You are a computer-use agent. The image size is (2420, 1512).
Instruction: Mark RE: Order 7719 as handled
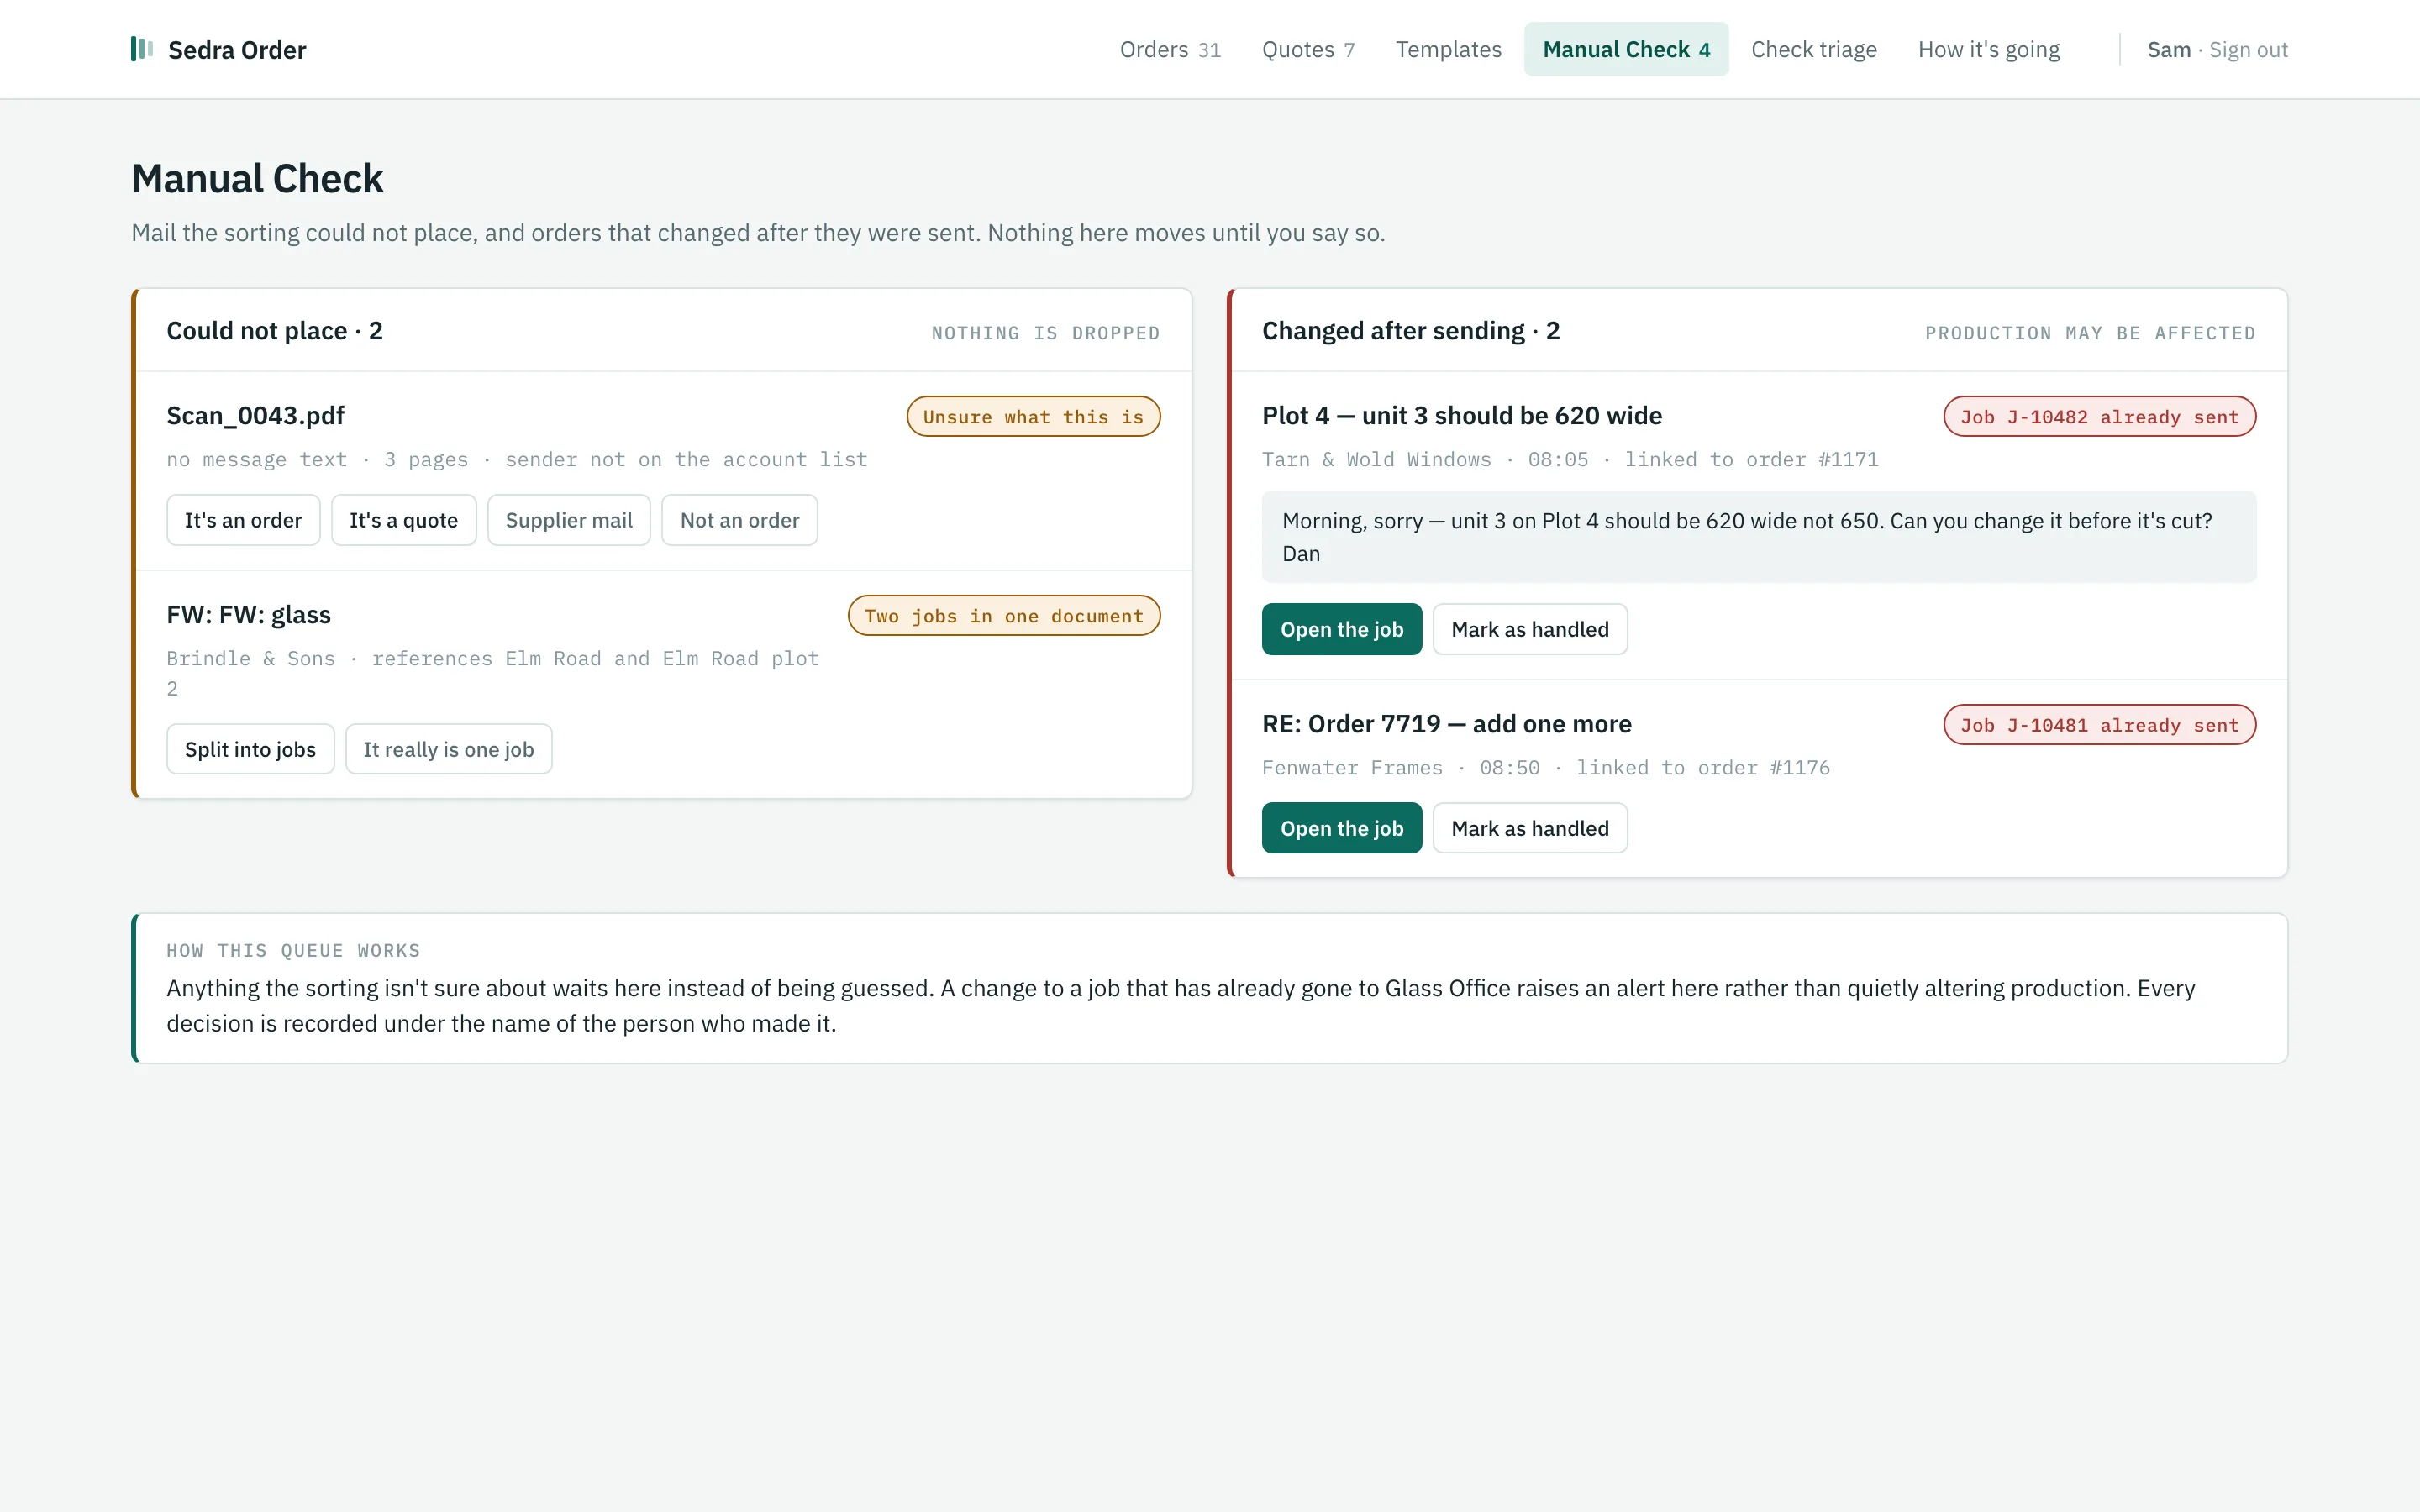[x=1529, y=828]
